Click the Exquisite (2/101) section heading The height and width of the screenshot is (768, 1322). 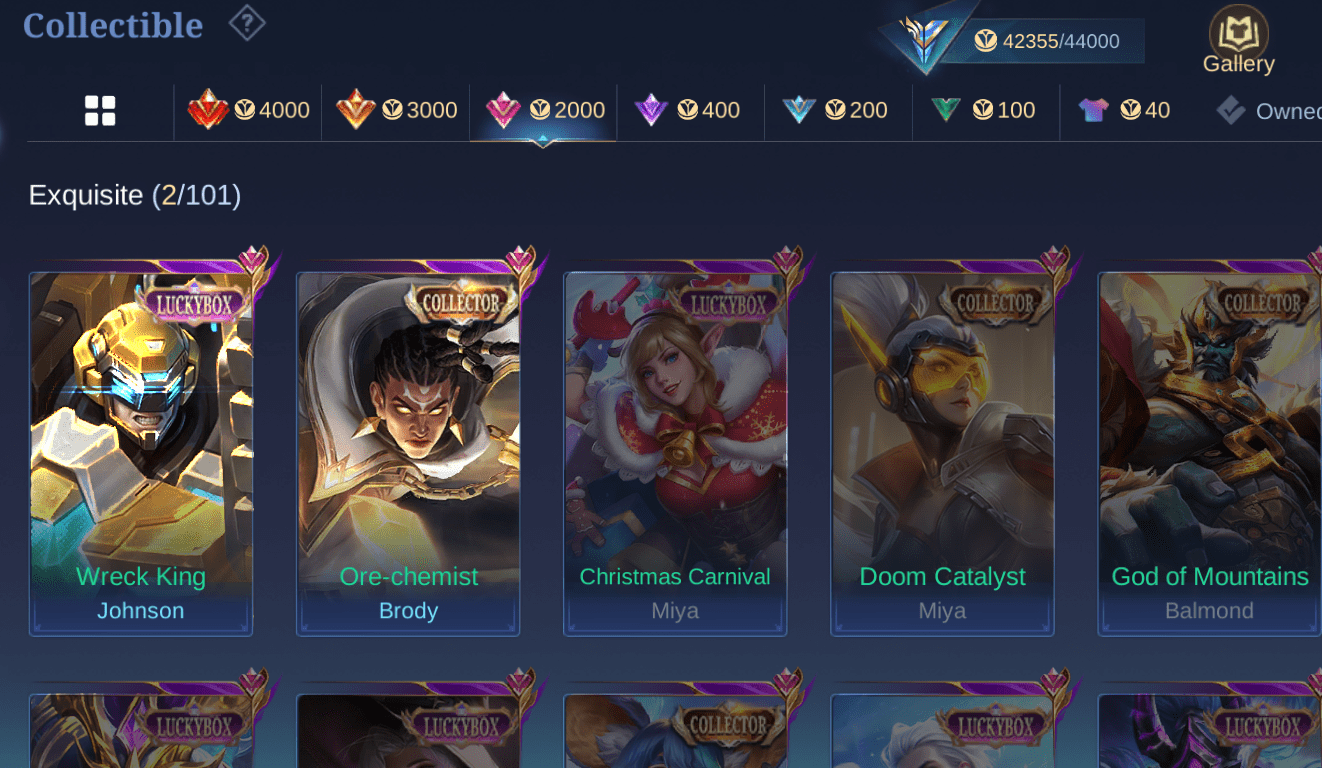coord(135,195)
